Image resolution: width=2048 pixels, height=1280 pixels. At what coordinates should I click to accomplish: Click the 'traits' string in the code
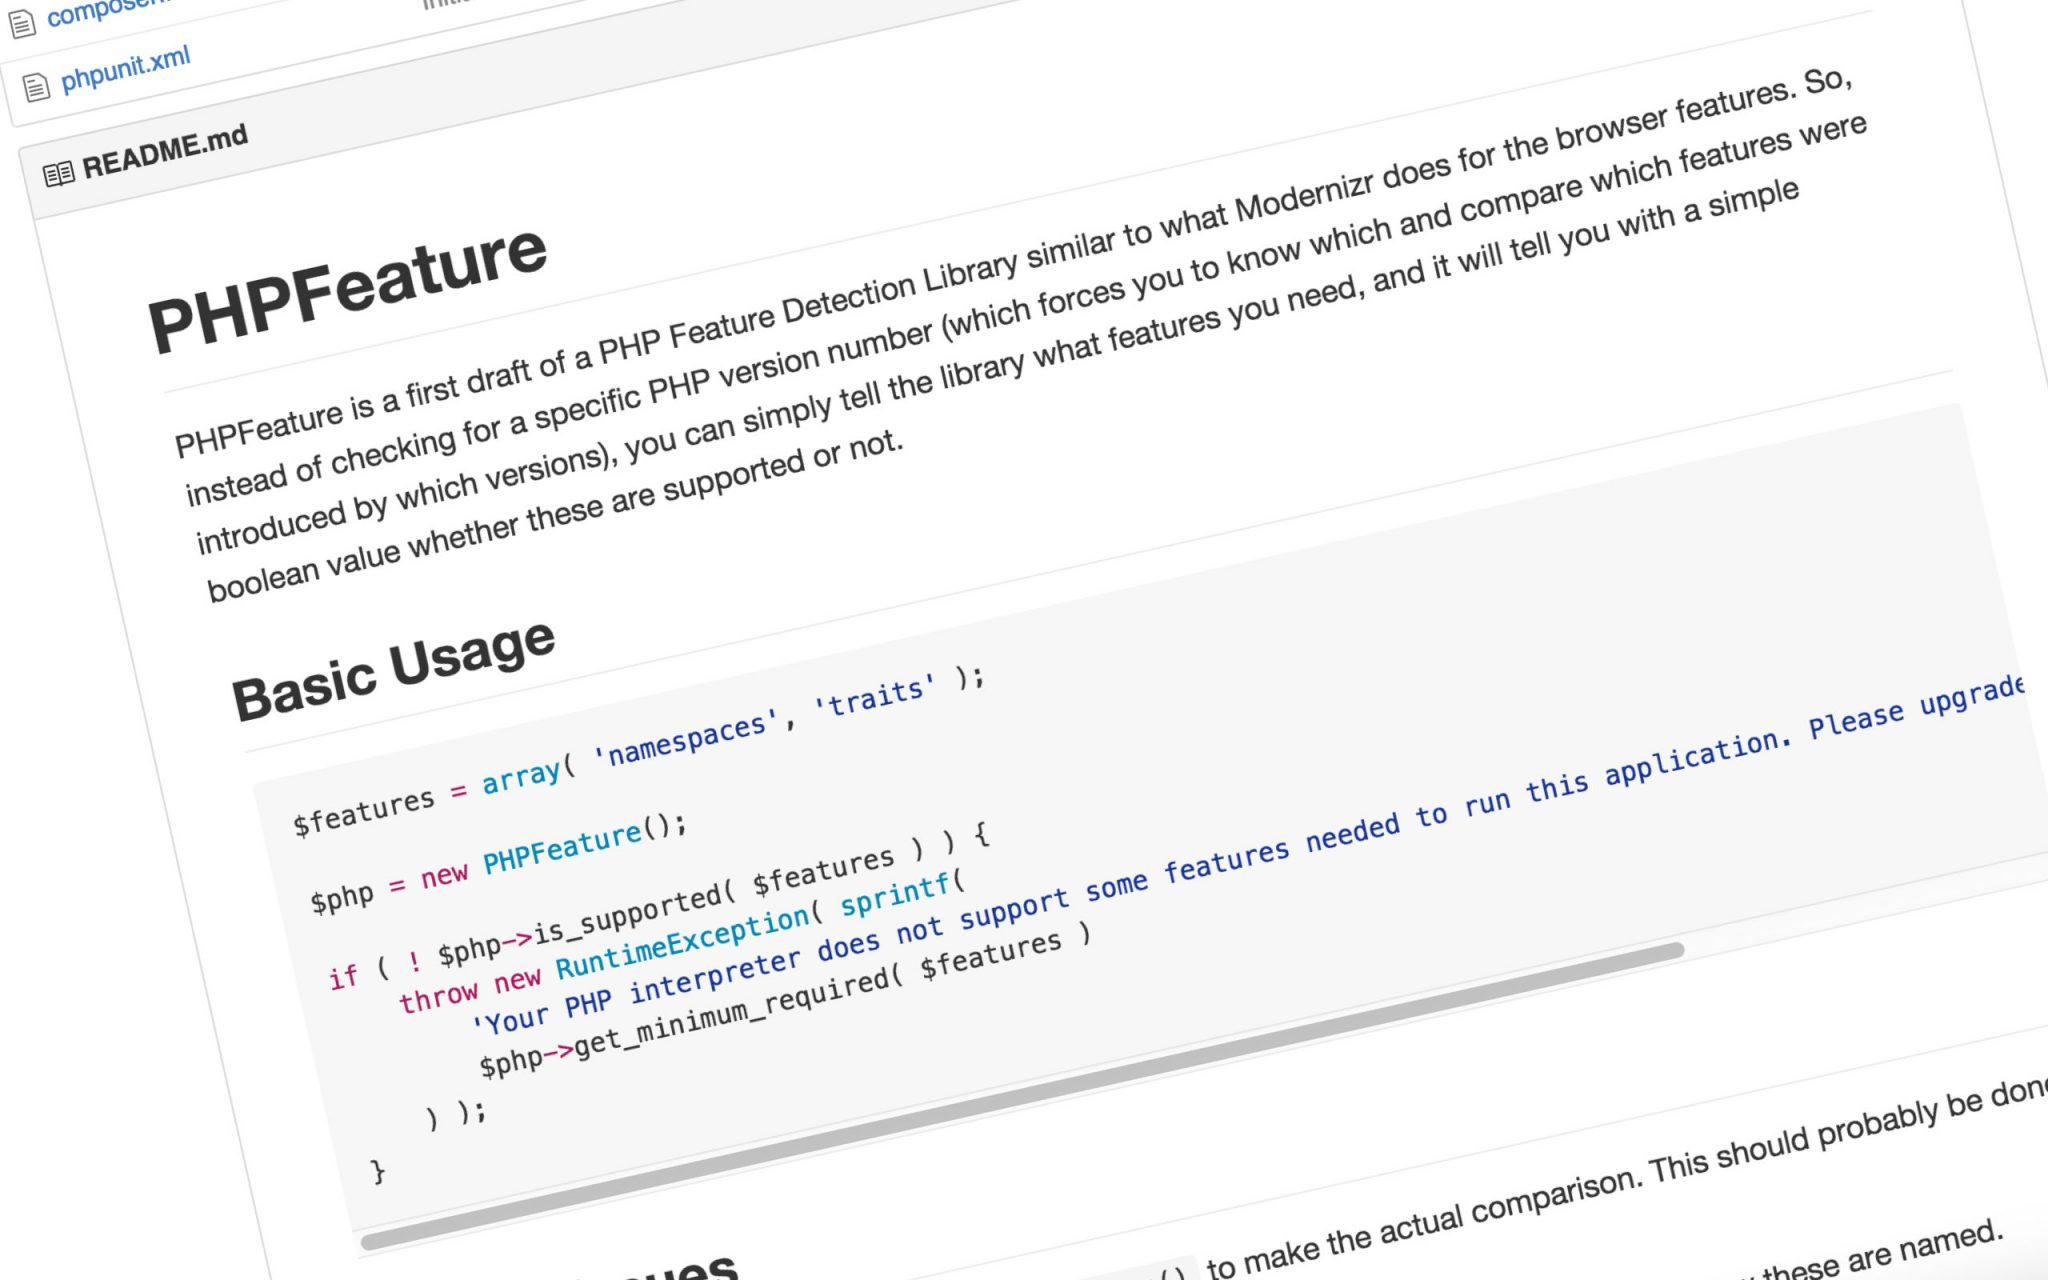(875, 694)
